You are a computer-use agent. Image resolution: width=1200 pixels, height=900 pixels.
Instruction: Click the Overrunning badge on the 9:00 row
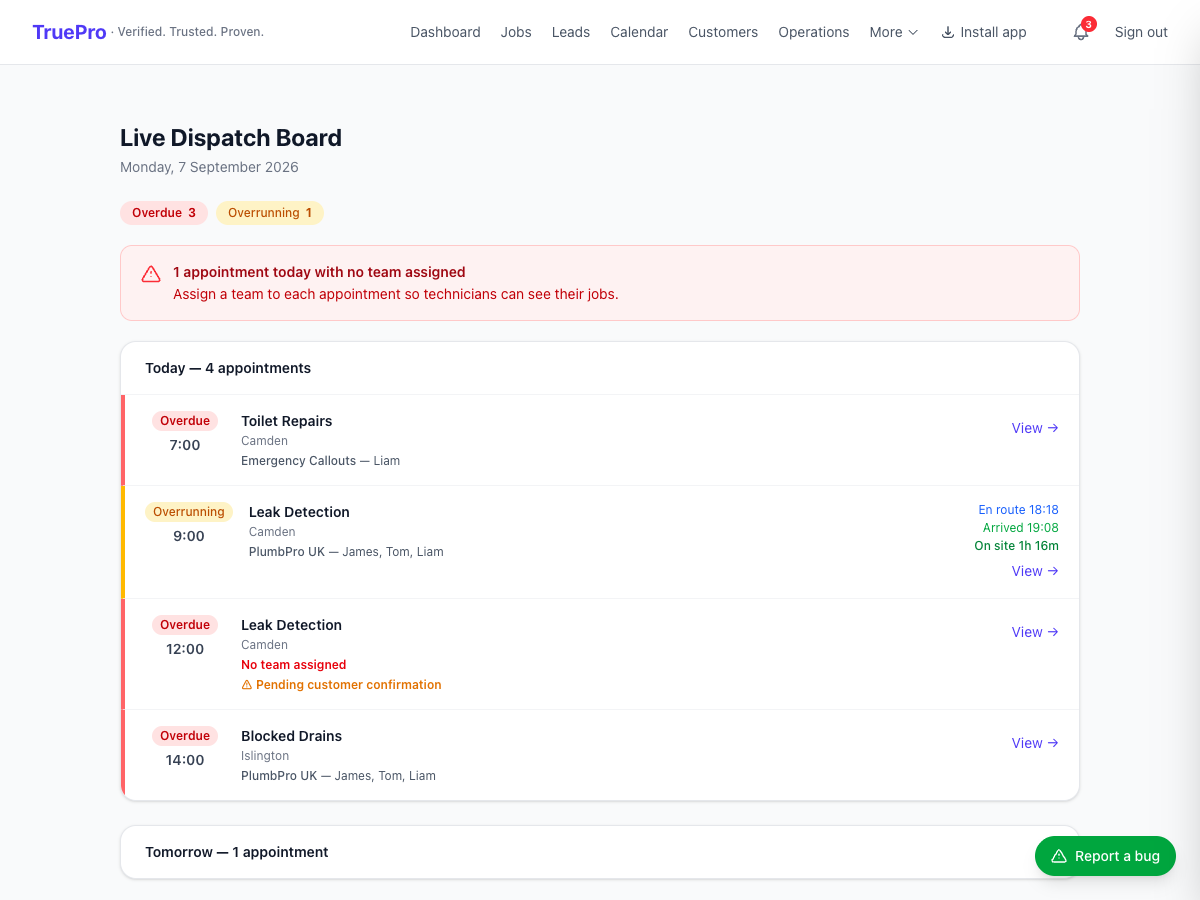click(189, 512)
